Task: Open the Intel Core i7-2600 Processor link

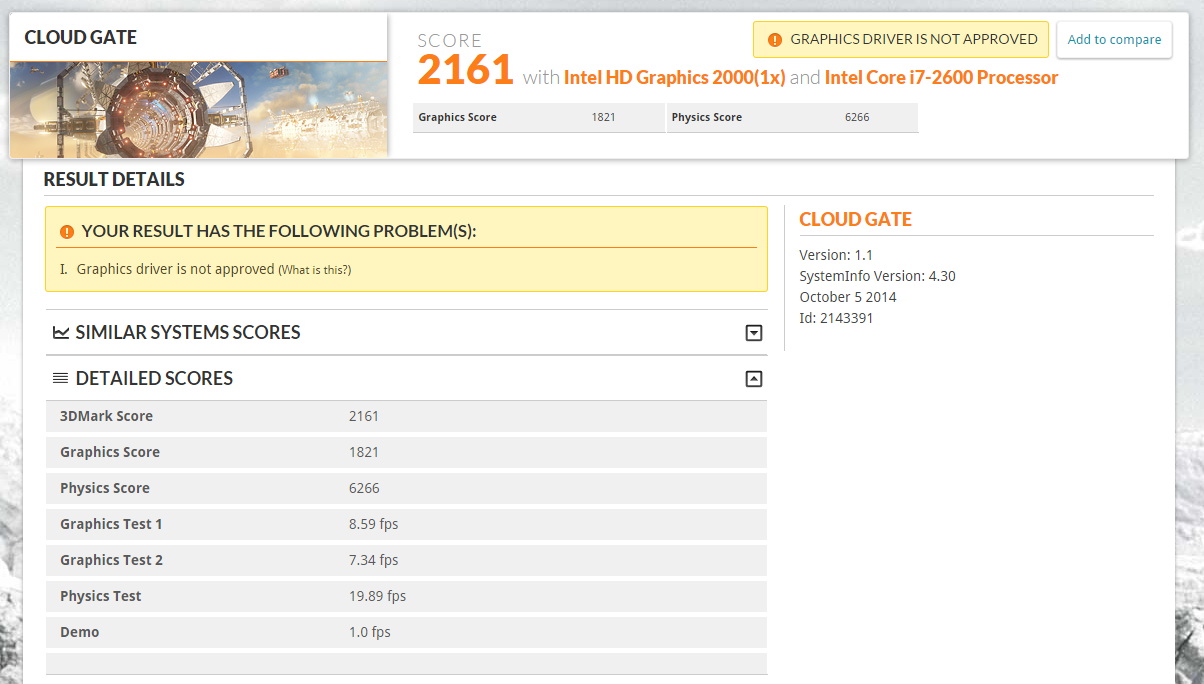Action: tap(941, 78)
